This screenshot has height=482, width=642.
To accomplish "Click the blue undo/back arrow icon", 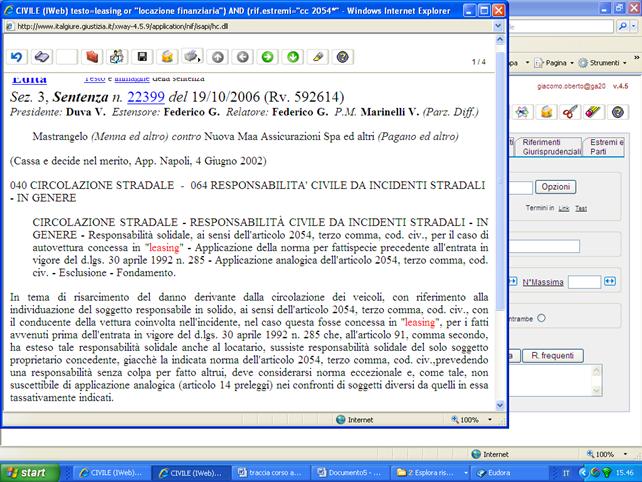I will click(17, 57).
